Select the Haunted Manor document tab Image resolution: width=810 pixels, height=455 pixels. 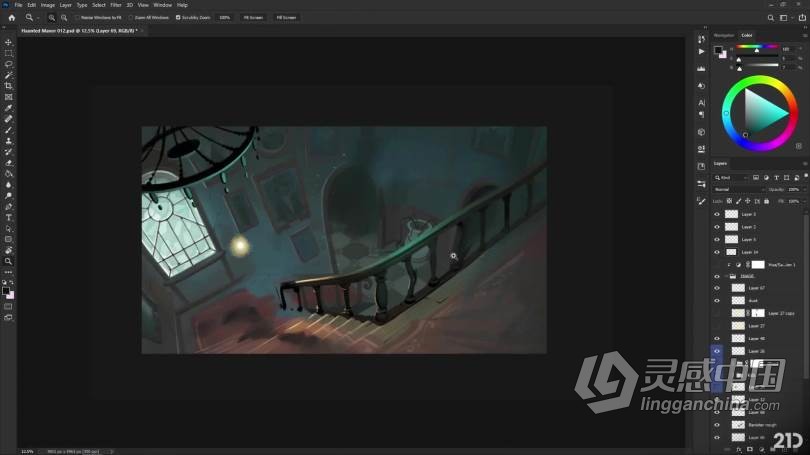tap(79, 31)
